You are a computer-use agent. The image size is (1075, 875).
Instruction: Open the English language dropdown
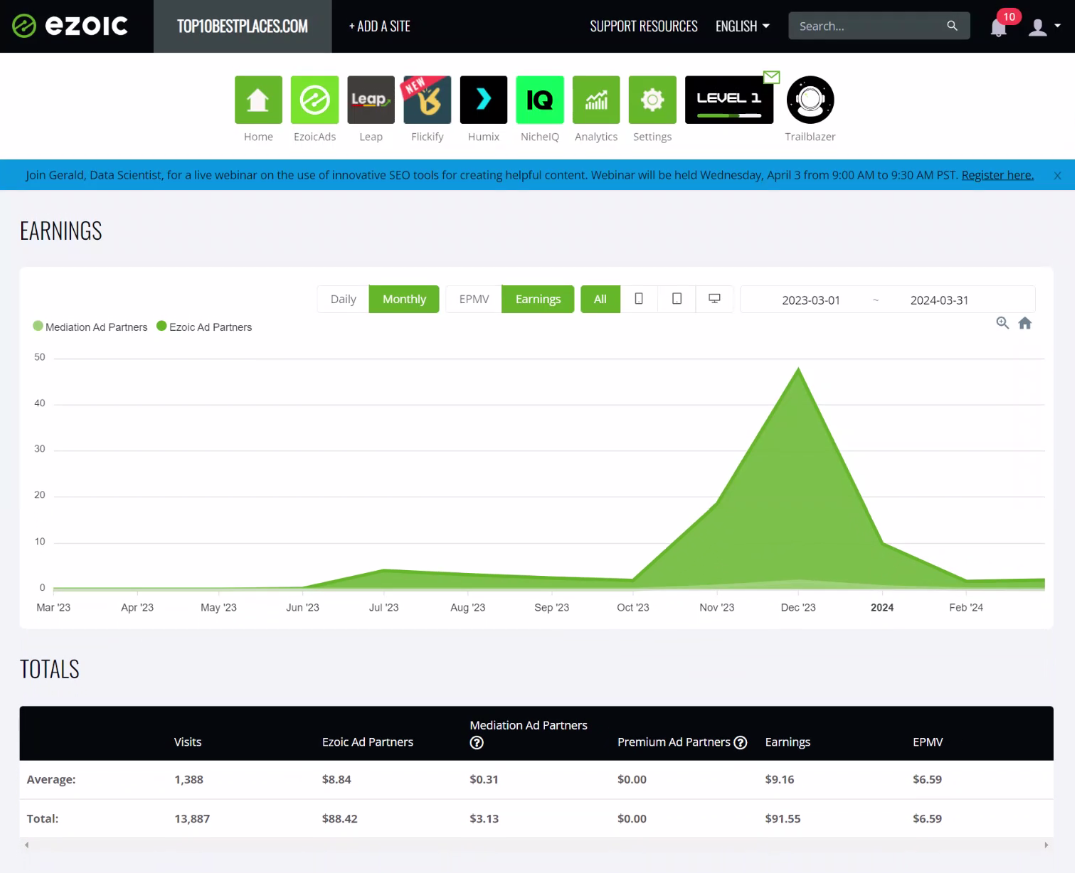(x=742, y=26)
